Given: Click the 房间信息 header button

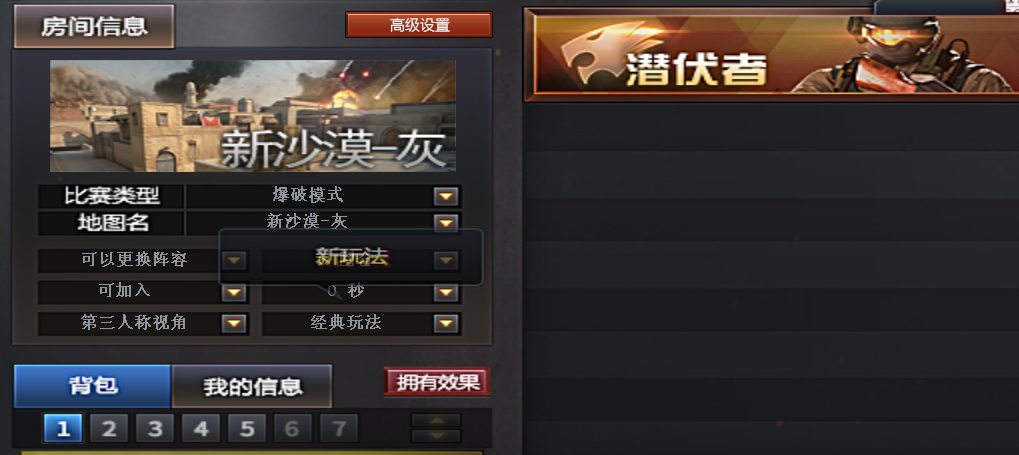Looking at the screenshot, I should pos(94,27).
